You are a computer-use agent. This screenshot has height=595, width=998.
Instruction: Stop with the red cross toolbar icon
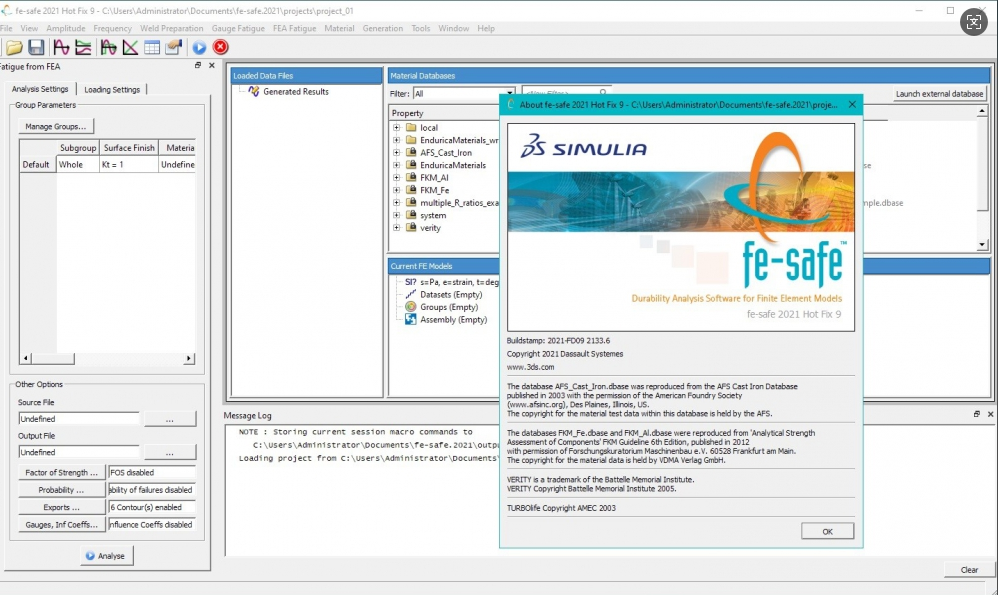220,47
